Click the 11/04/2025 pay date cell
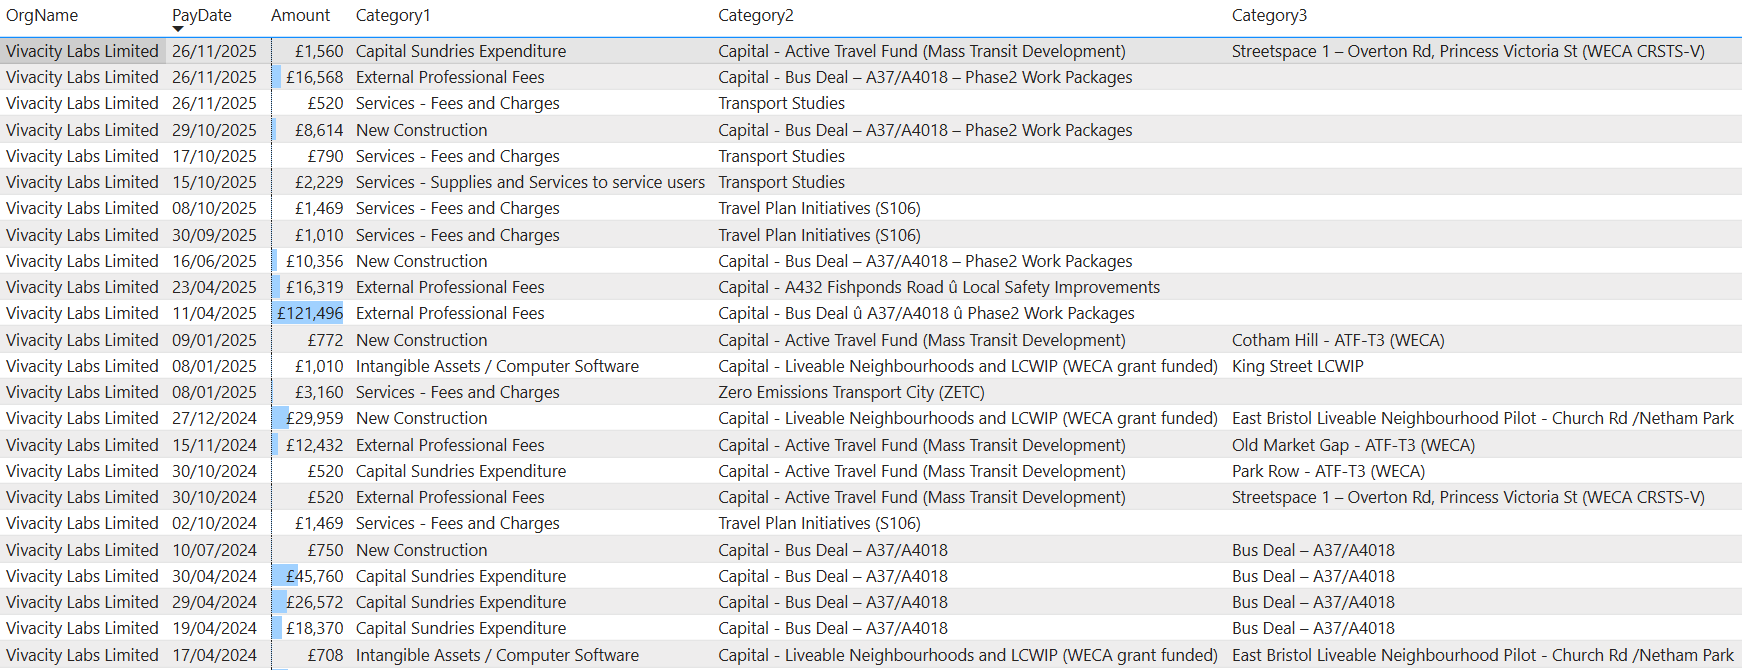This screenshot has width=1745, height=670. click(x=214, y=313)
